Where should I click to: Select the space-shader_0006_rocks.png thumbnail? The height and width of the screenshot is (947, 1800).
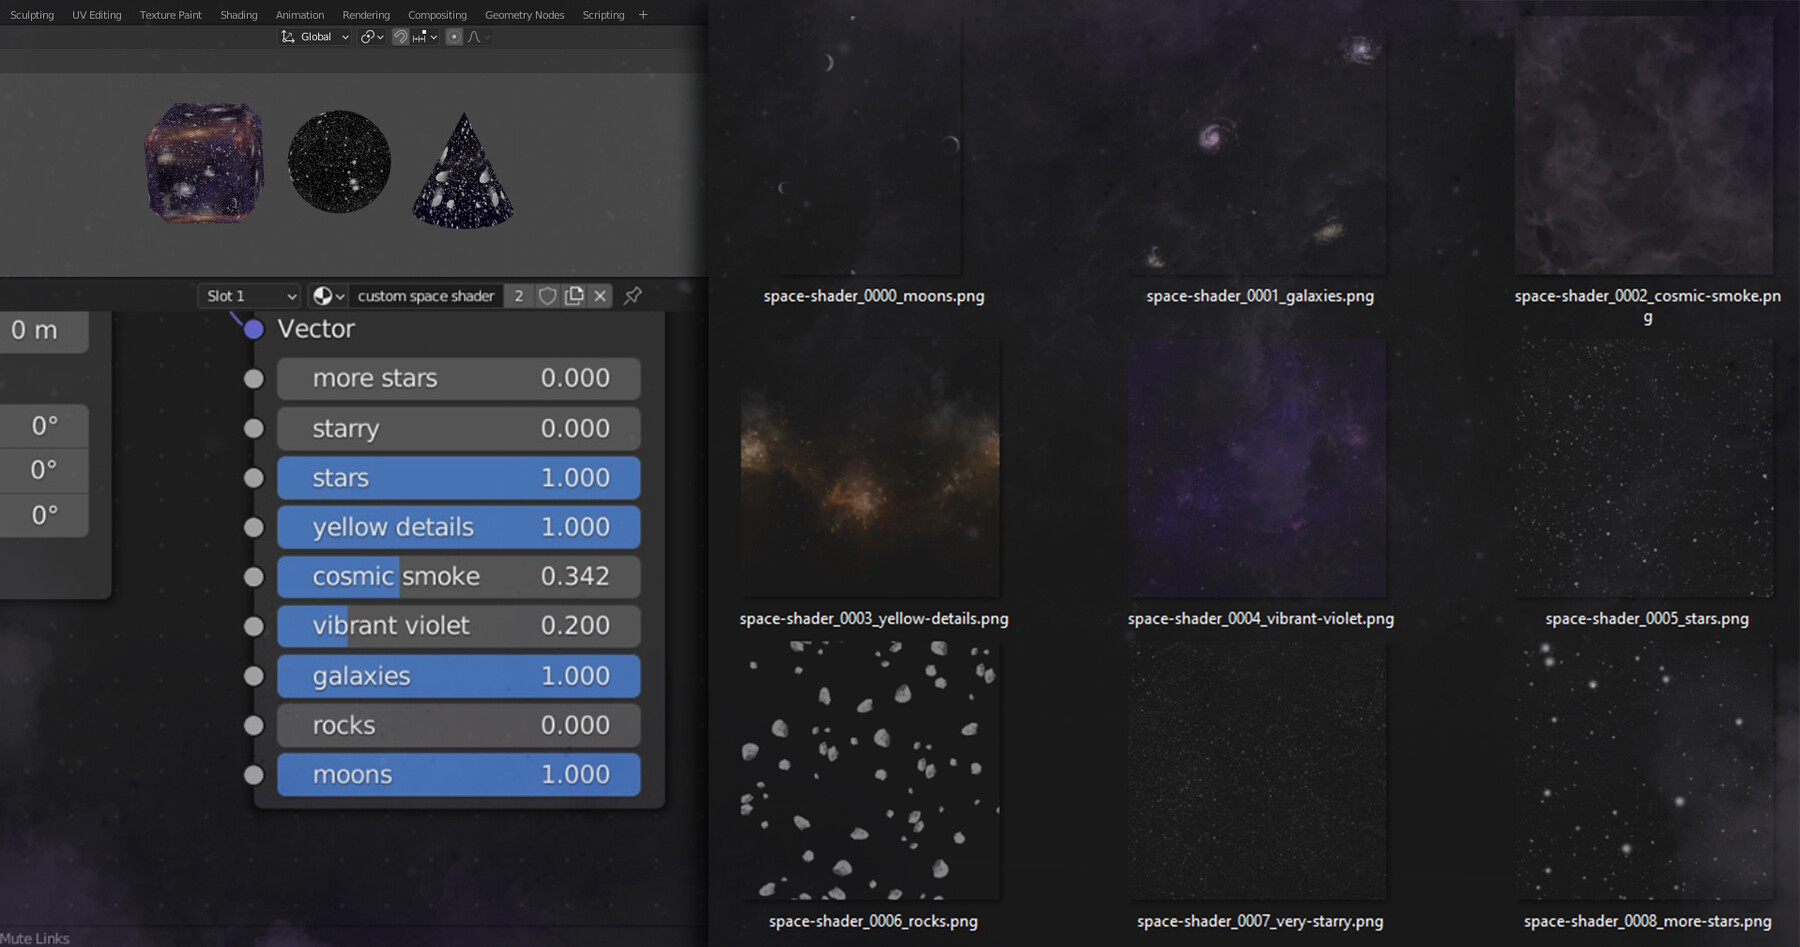click(x=869, y=766)
